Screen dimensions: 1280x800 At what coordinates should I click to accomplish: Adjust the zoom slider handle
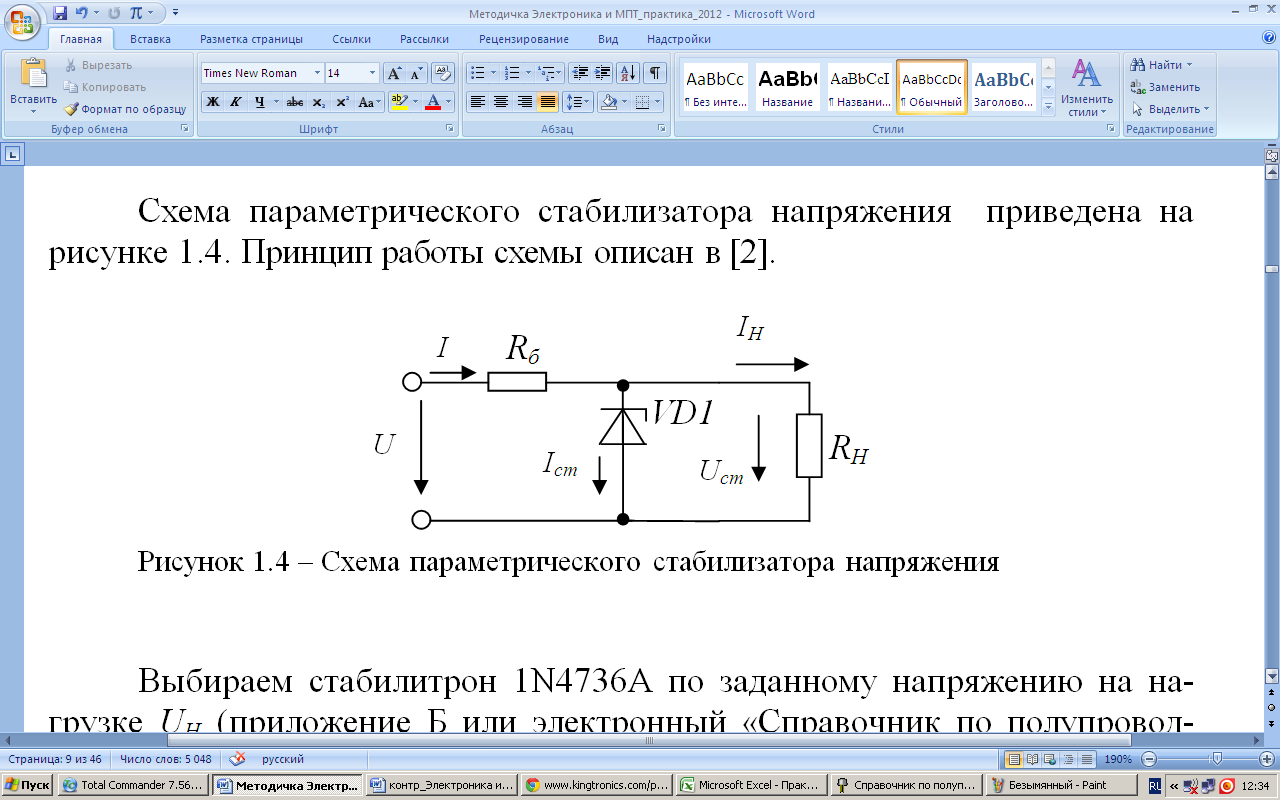(1217, 759)
